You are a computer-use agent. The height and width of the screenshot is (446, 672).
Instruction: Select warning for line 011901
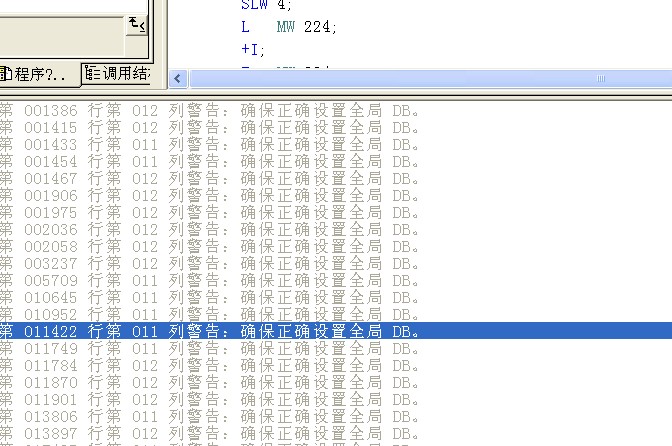tap(336, 400)
